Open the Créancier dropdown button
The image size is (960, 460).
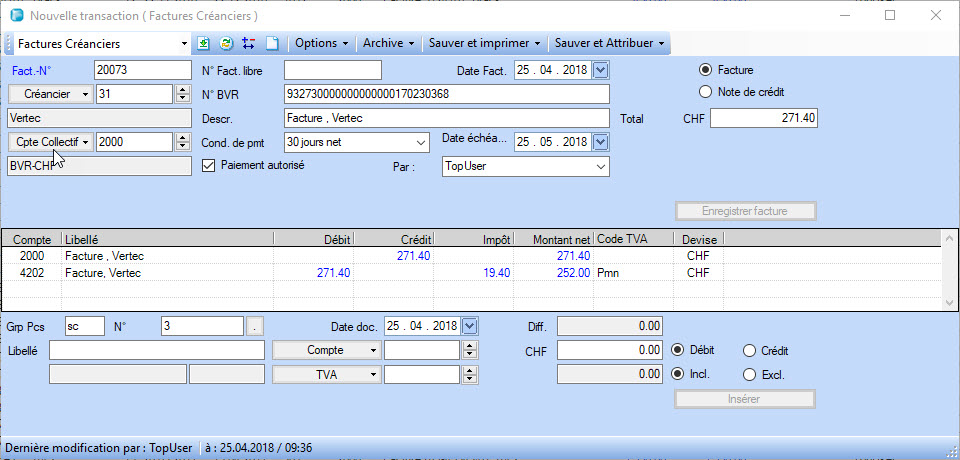[x=50, y=94]
